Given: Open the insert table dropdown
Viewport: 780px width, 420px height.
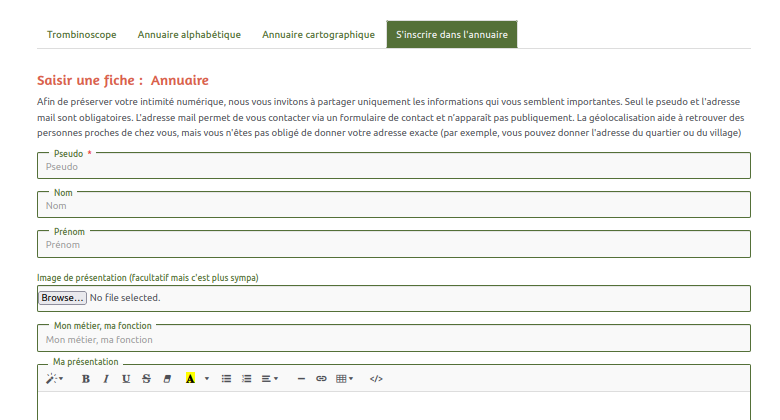Looking at the screenshot, I should [344, 379].
